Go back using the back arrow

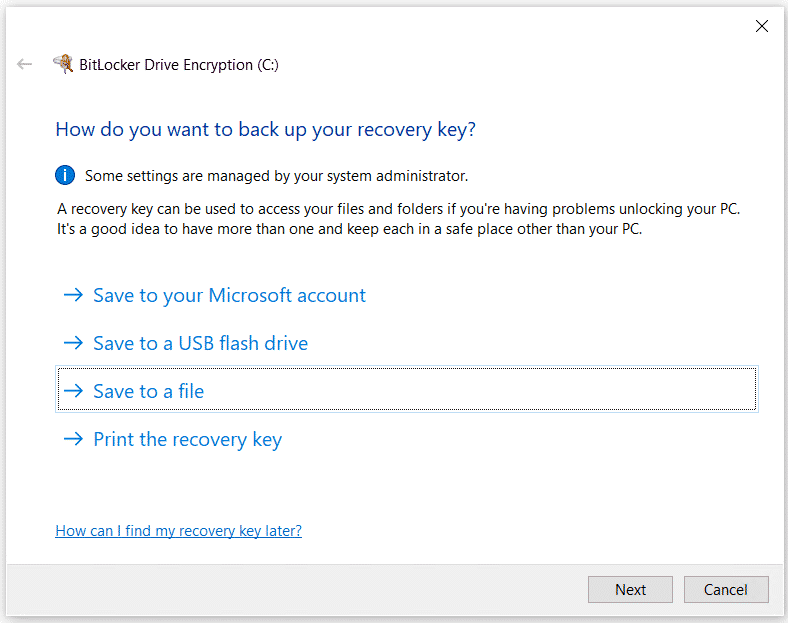point(24,64)
